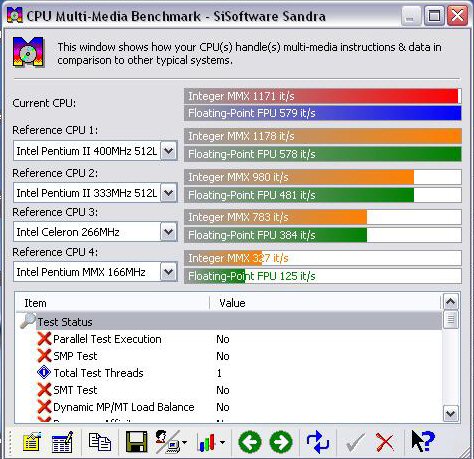Screen dimensions: 474x459
Task: Click the title bar application icon
Action: tap(14, 15)
